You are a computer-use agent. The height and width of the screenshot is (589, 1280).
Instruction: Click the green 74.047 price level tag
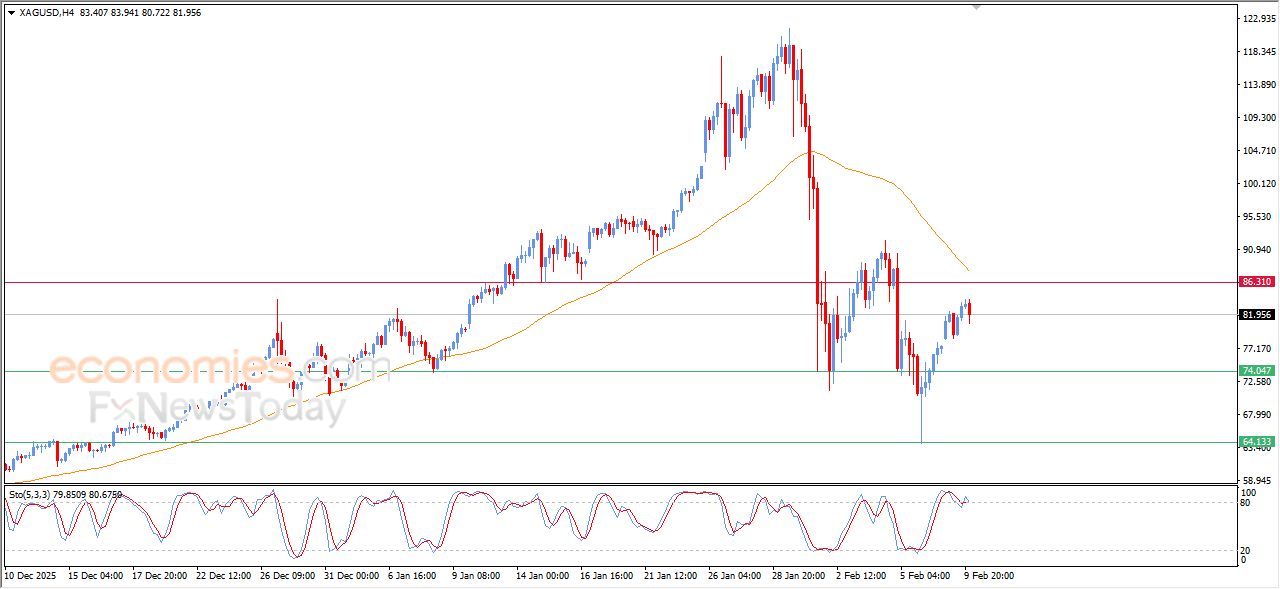click(x=1257, y=371)
